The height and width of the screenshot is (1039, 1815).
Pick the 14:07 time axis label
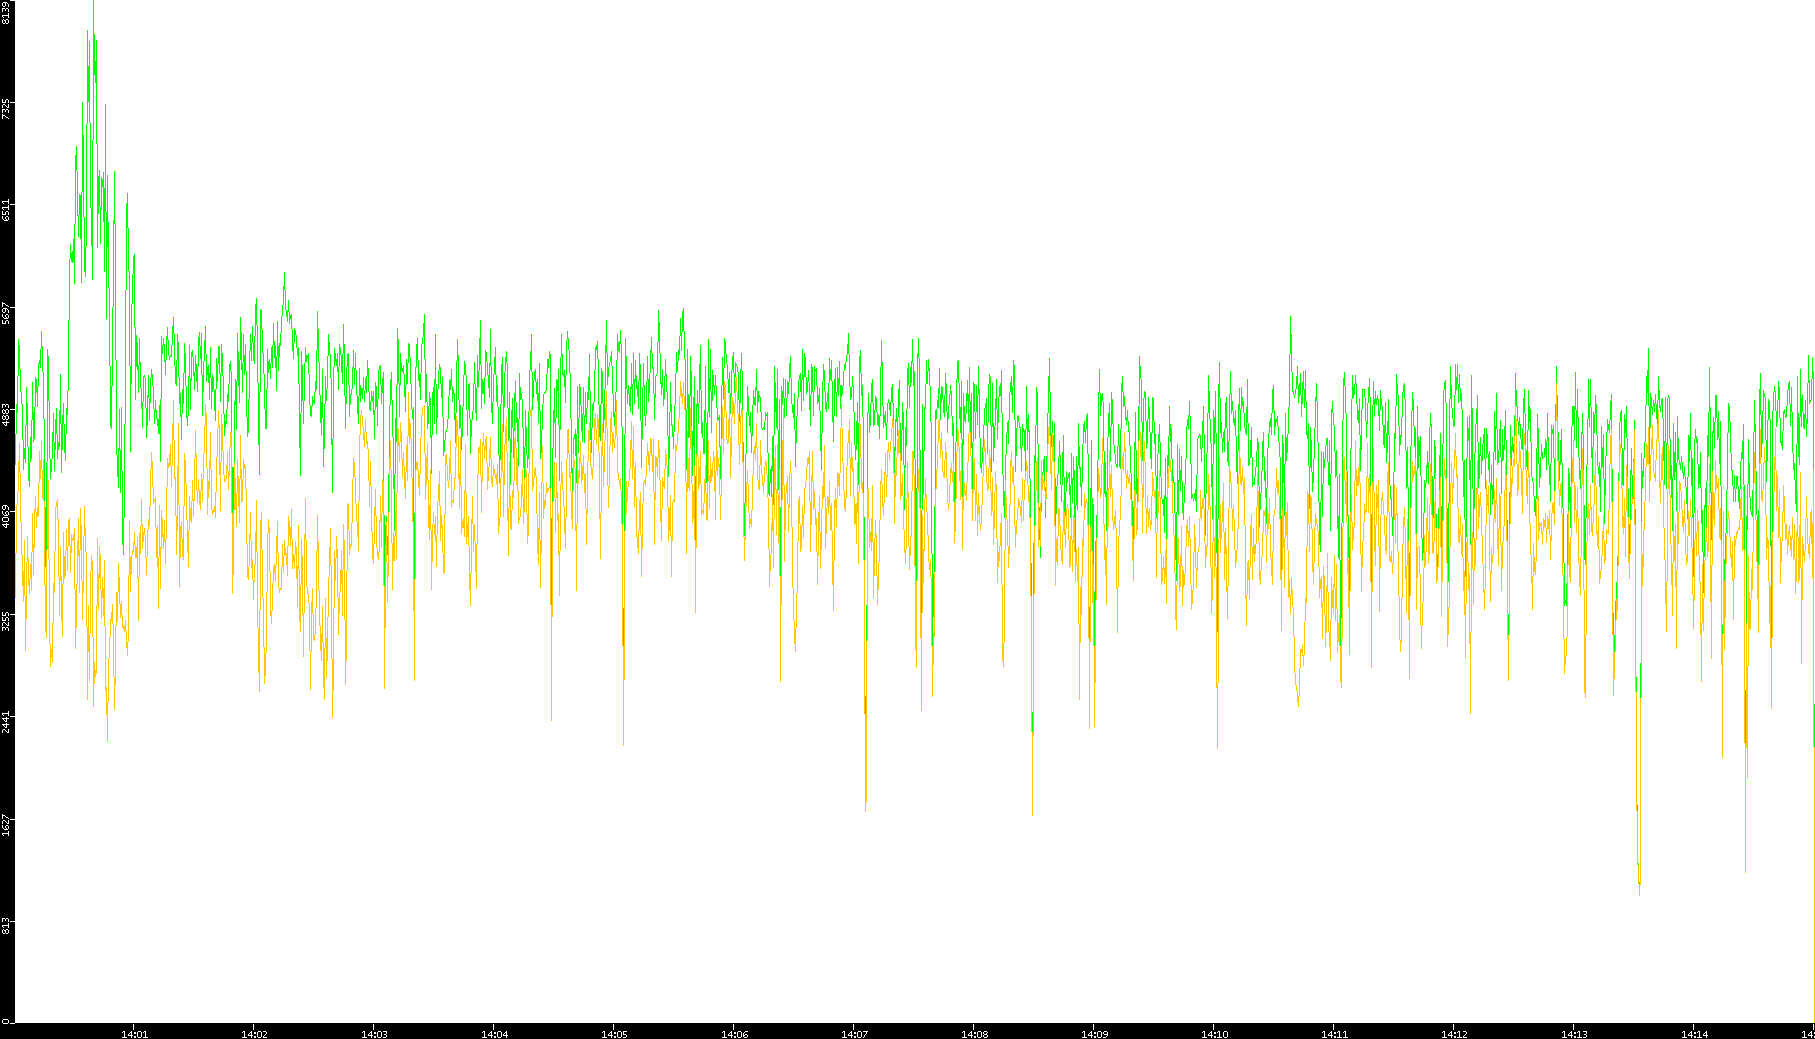point(854,1034)
